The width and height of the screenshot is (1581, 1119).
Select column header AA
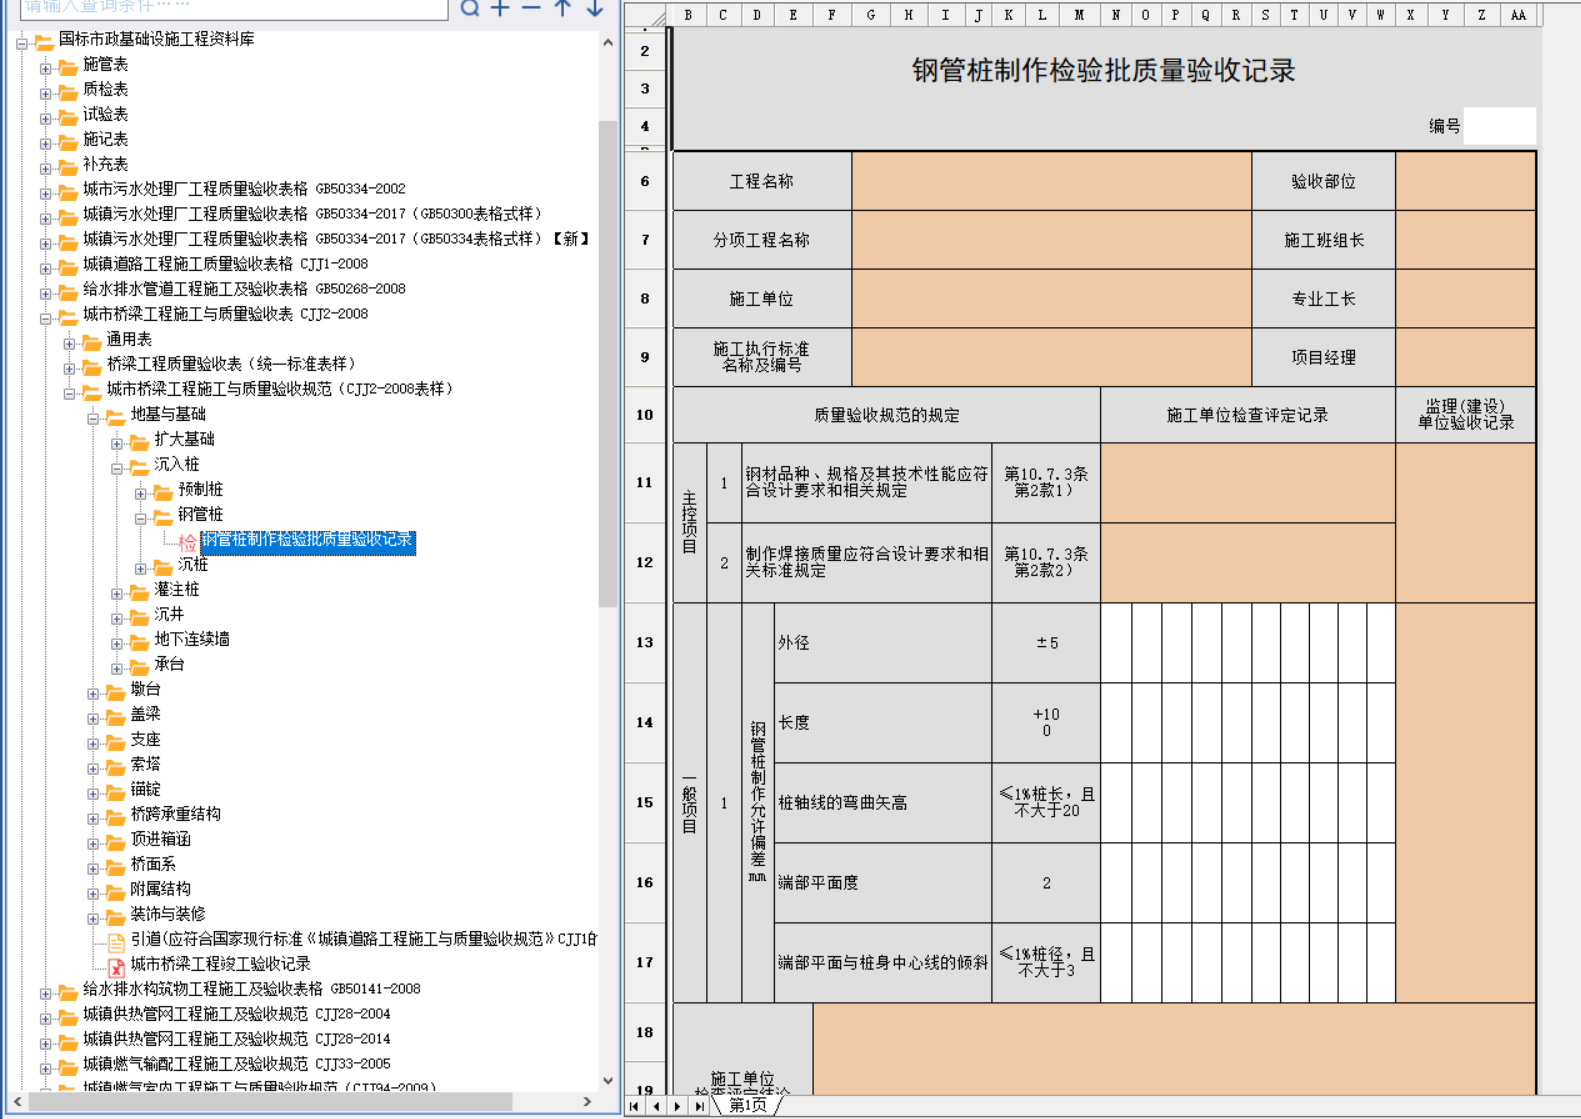1517,15
